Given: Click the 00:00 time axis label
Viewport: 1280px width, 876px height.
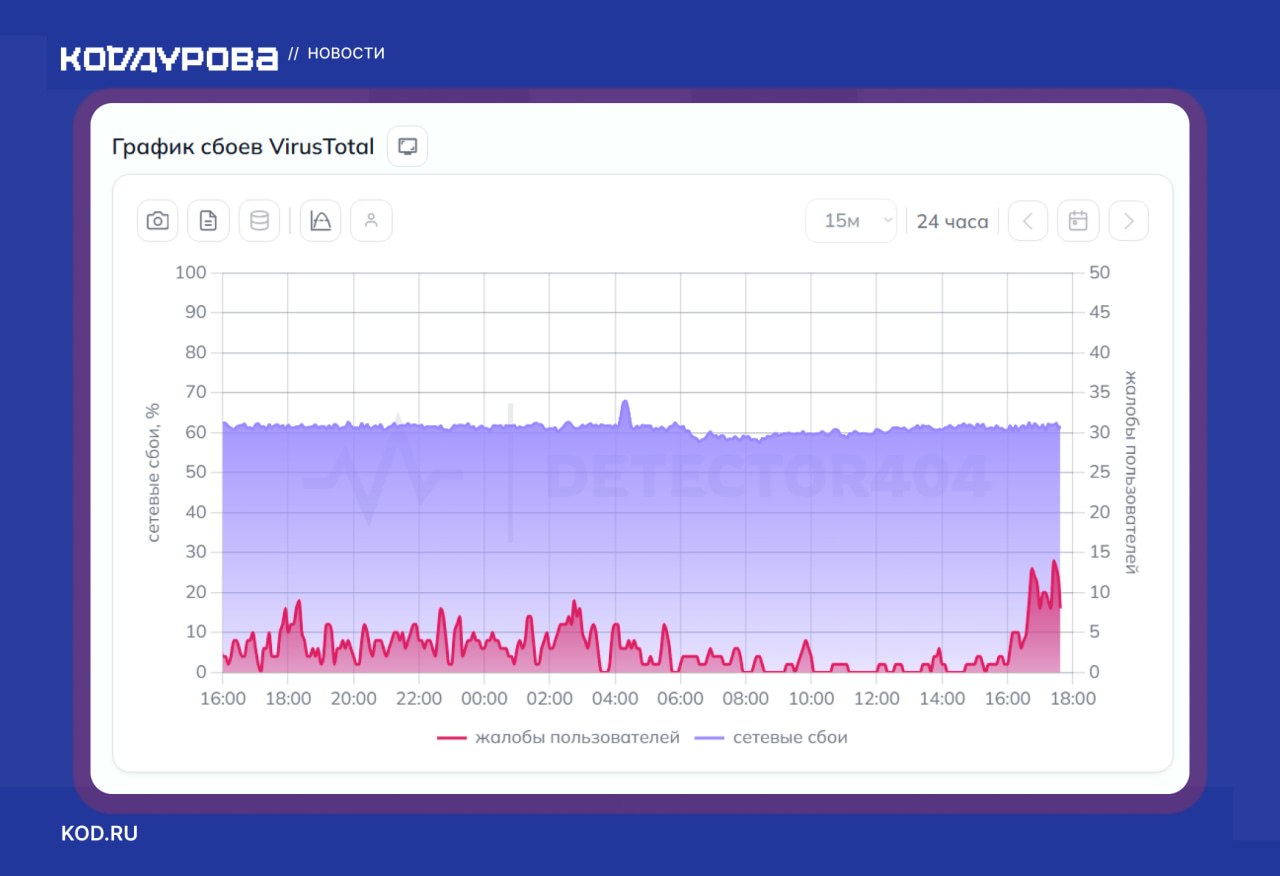Looking at the screenshot, I should coord(485,699).
